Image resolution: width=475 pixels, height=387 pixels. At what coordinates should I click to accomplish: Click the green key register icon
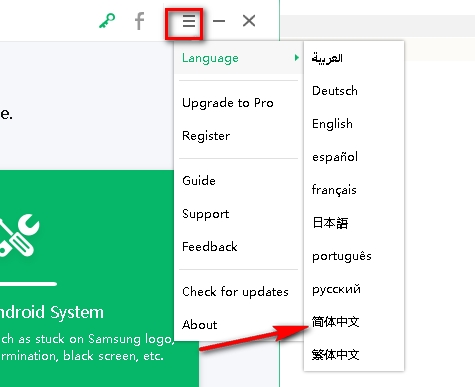tap(107, 21)
